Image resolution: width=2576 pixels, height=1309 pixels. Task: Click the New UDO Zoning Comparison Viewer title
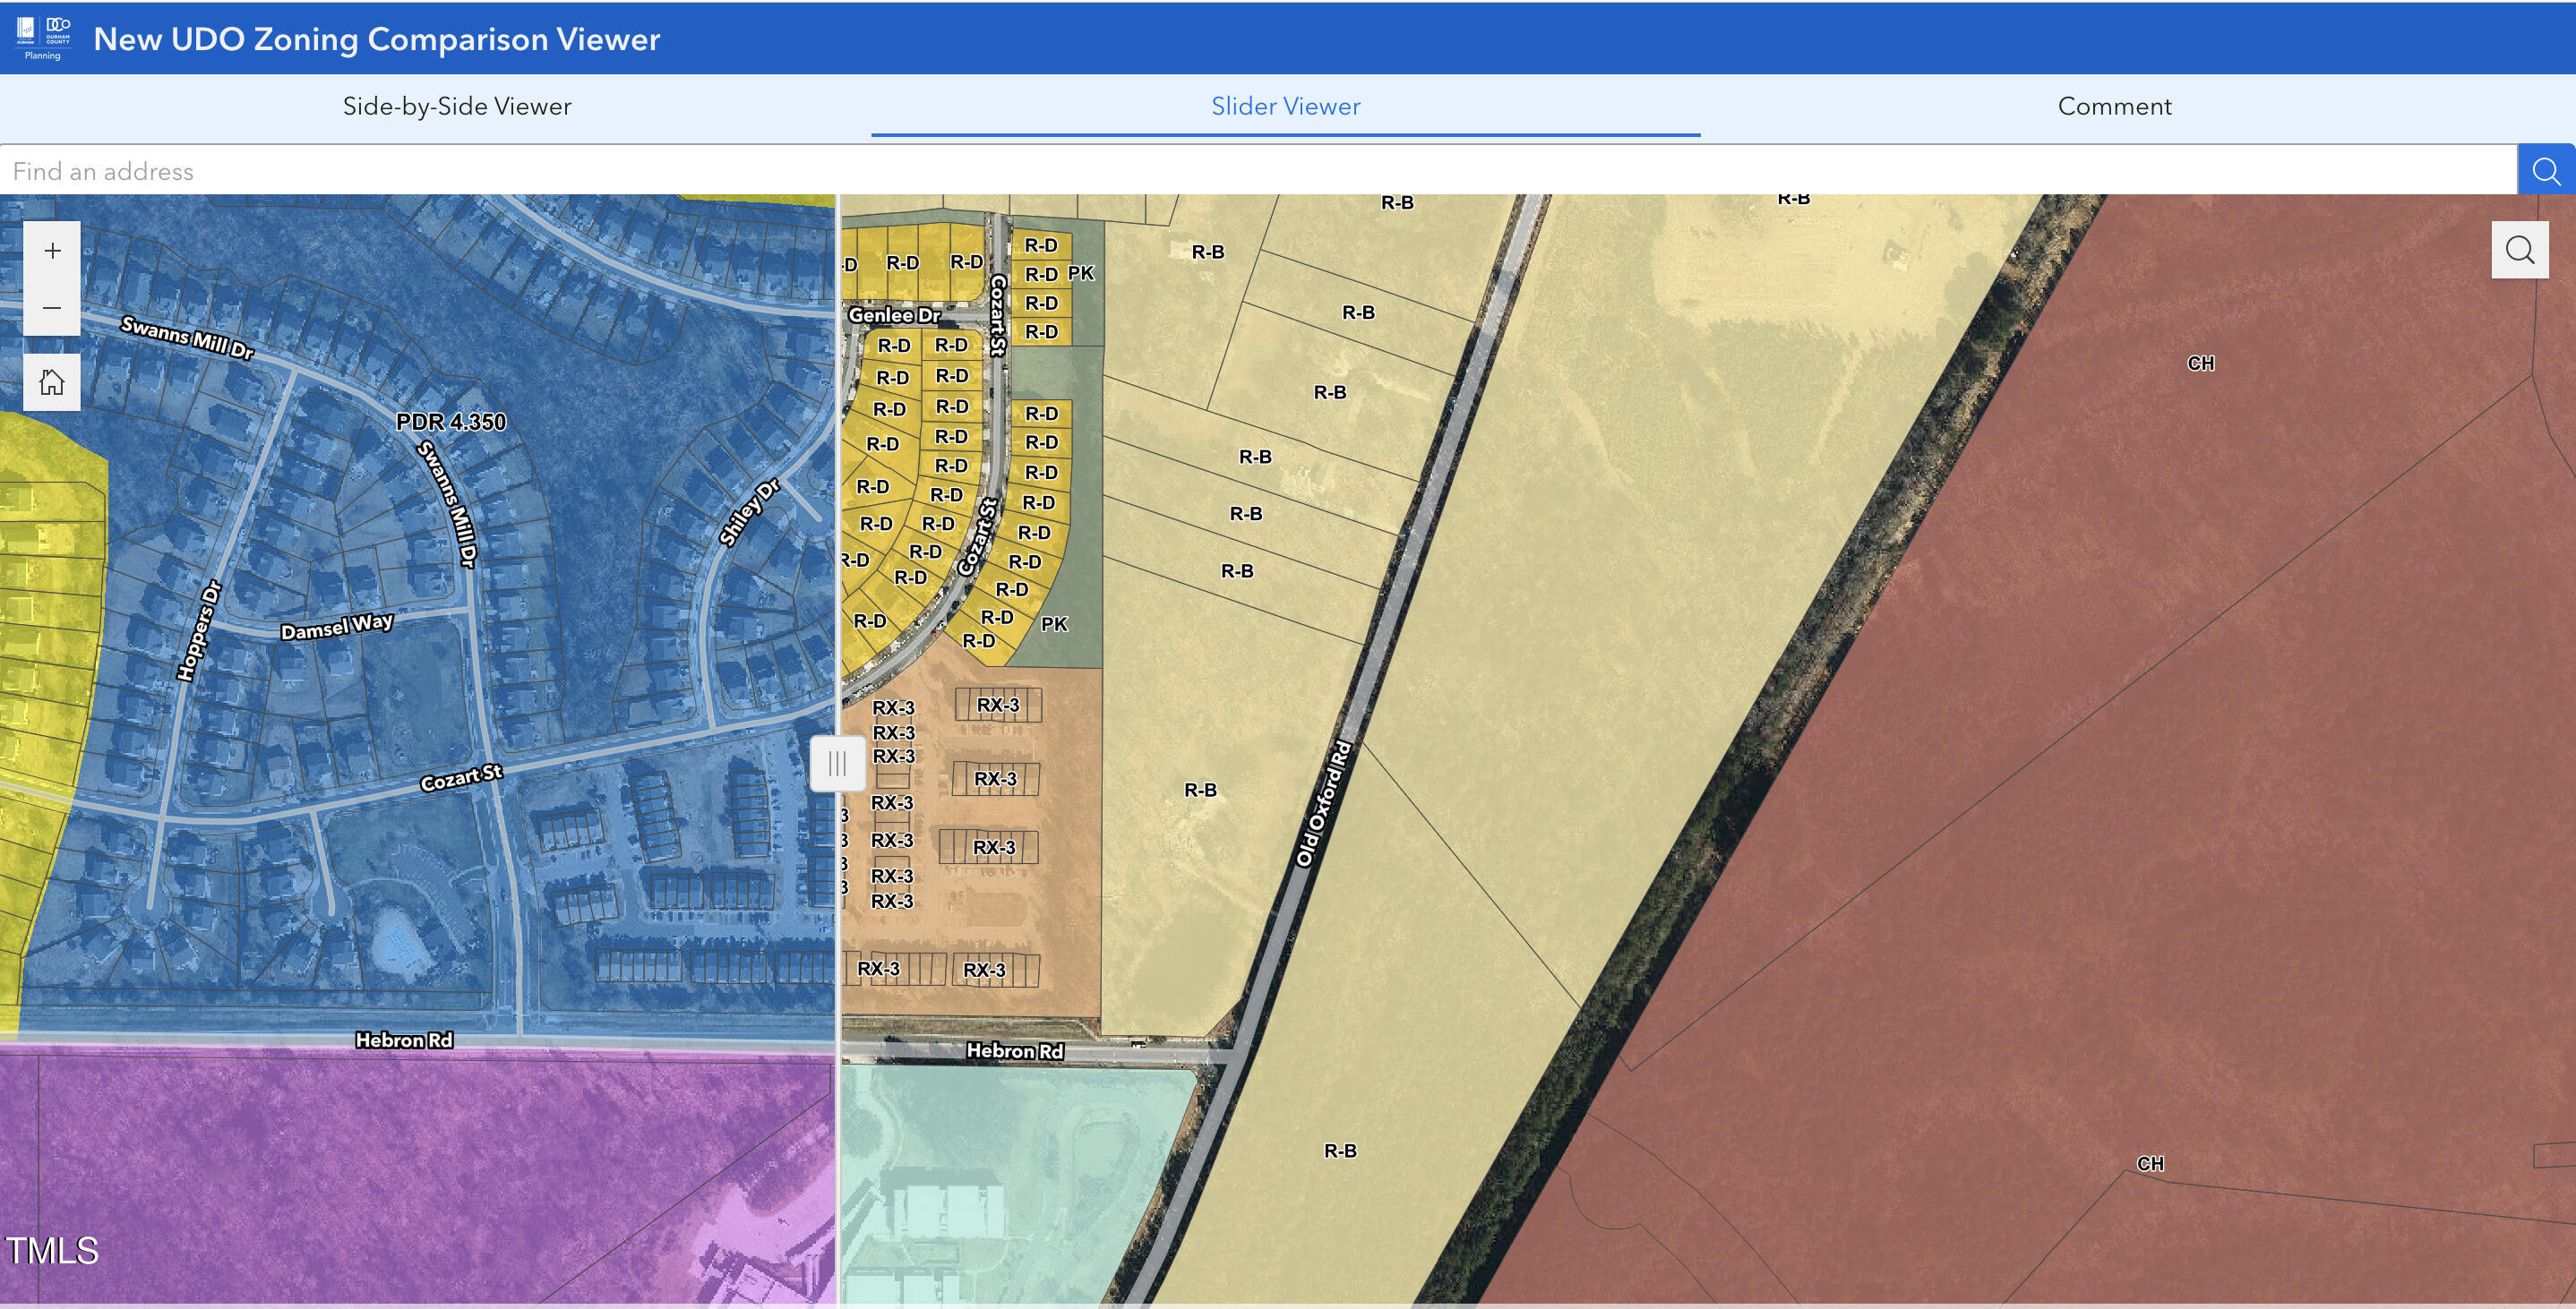point(377,39)
